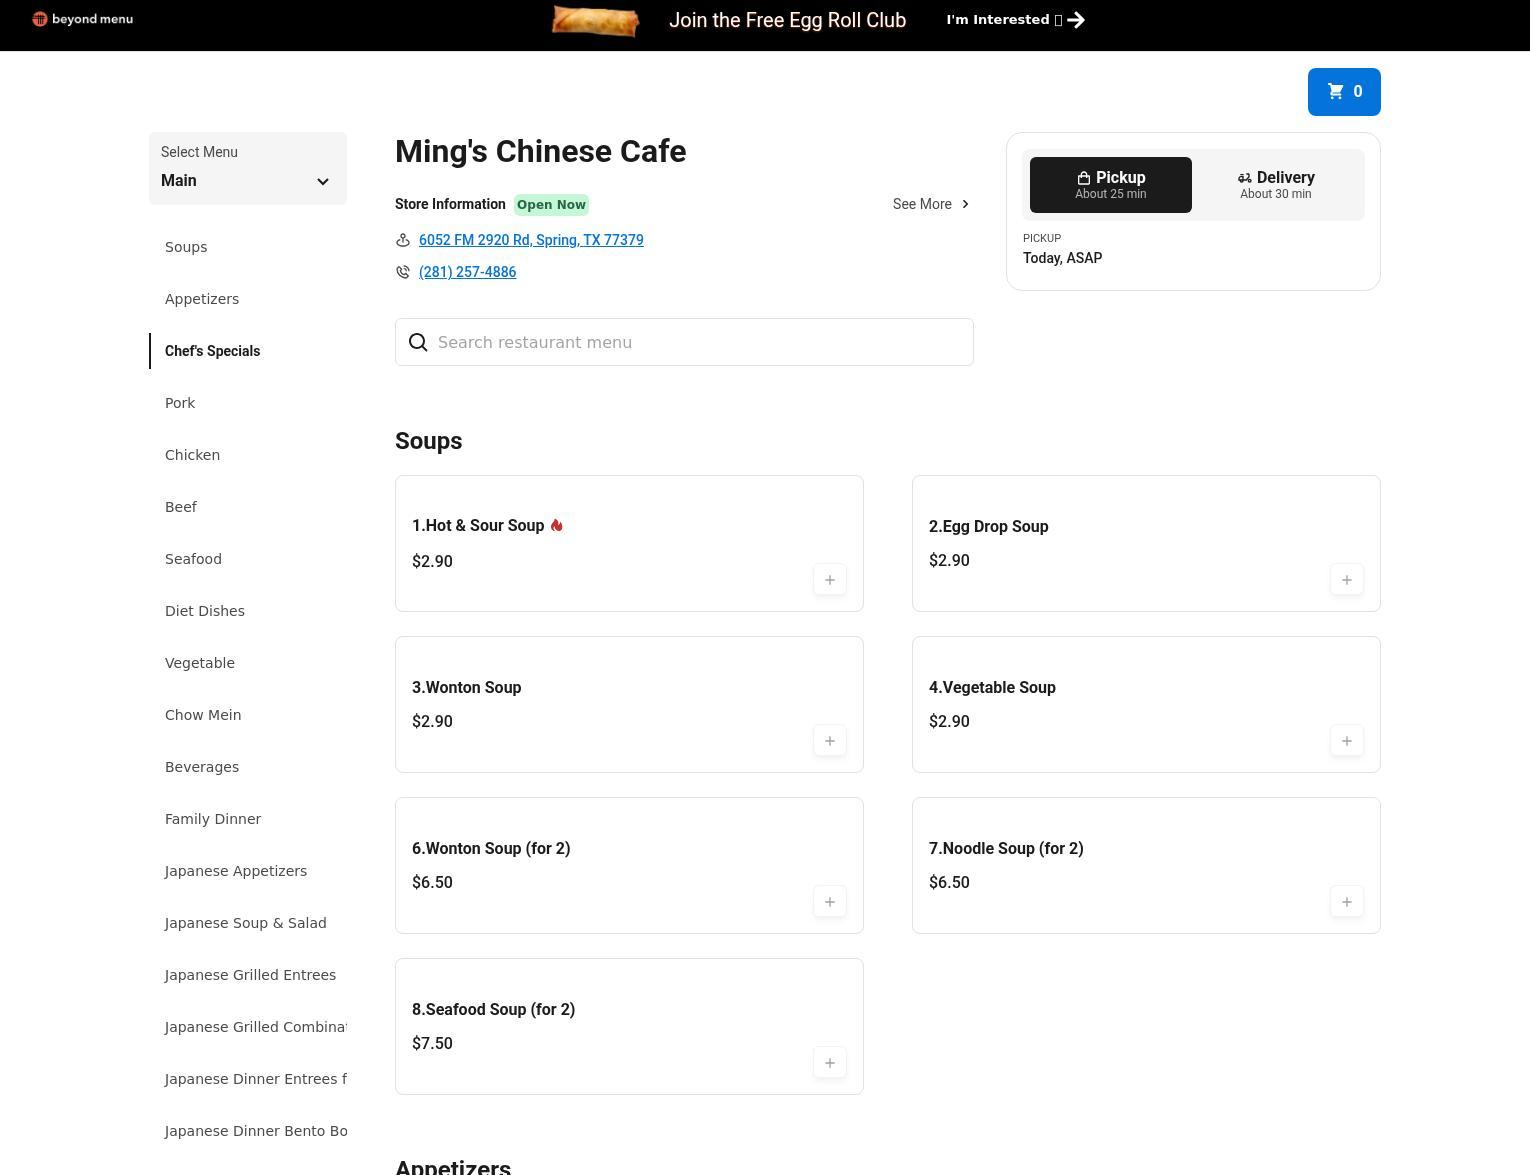The image size is (1530, 1175).
Task: Add Egg Drop Soup with plus icon
Action: tap(1346, 580)
